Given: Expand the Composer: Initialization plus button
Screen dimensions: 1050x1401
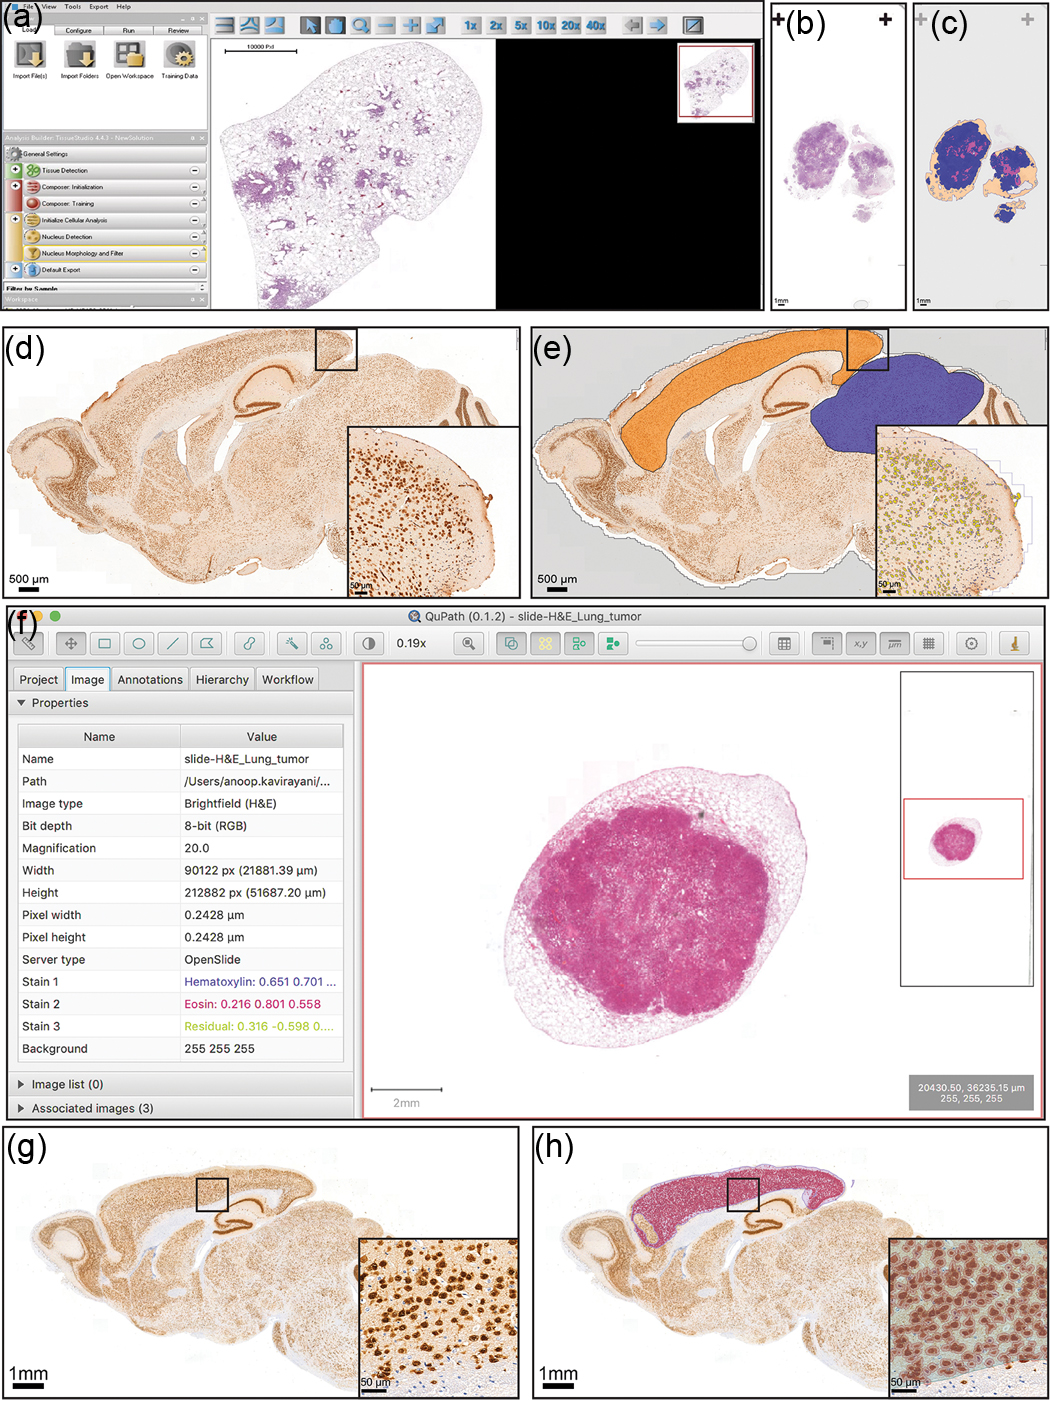Looking at the screenshot, I should point(15,186).
